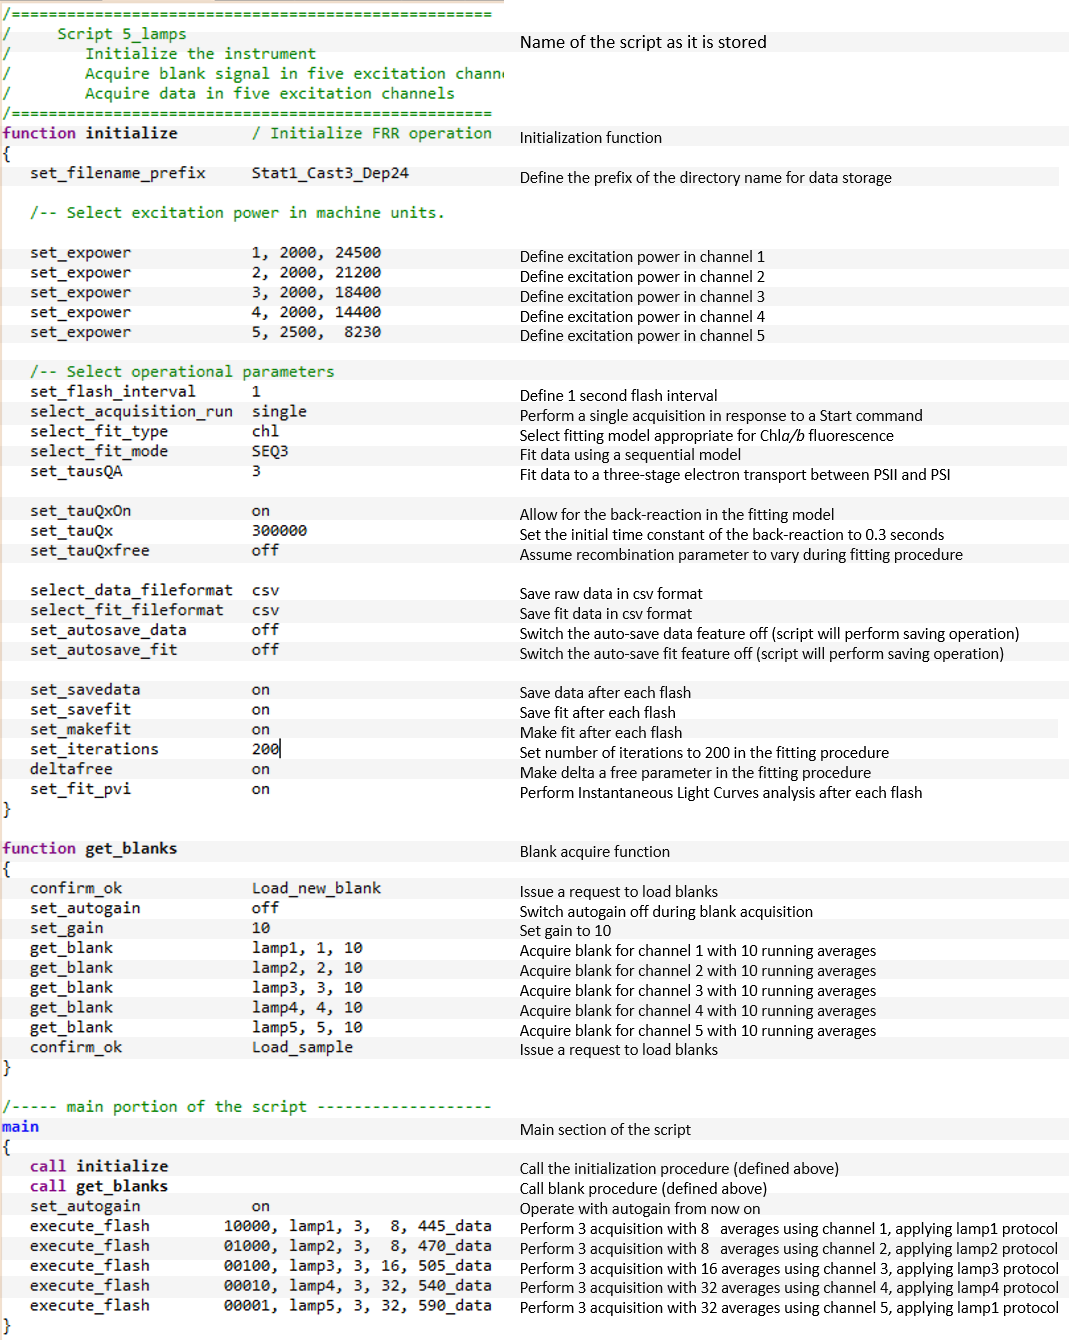Screen dimensions: 1069x1340
Task: Click the set_gain value 10
Action: pos(261,928)
